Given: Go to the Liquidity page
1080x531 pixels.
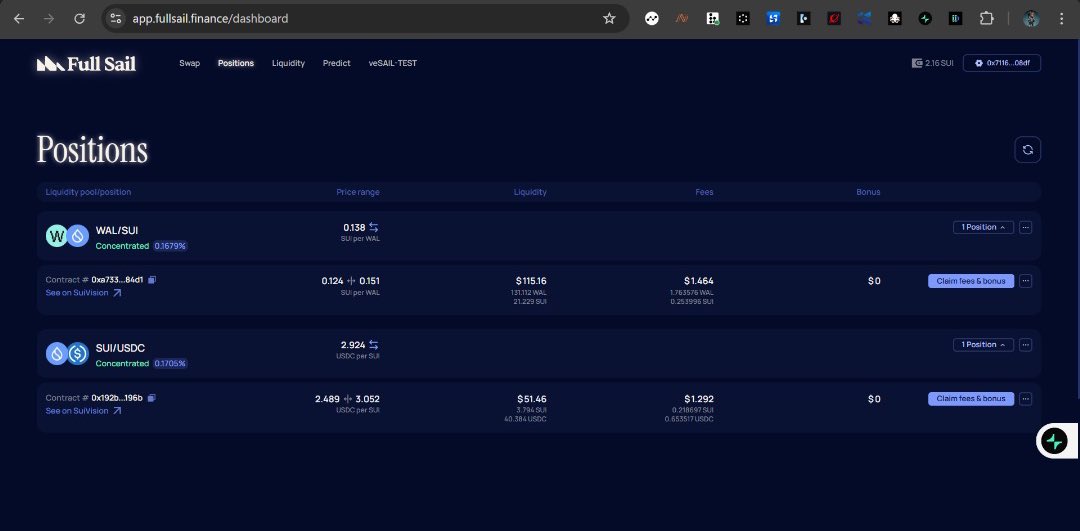Looking at the screenshot, I should 288,63.
